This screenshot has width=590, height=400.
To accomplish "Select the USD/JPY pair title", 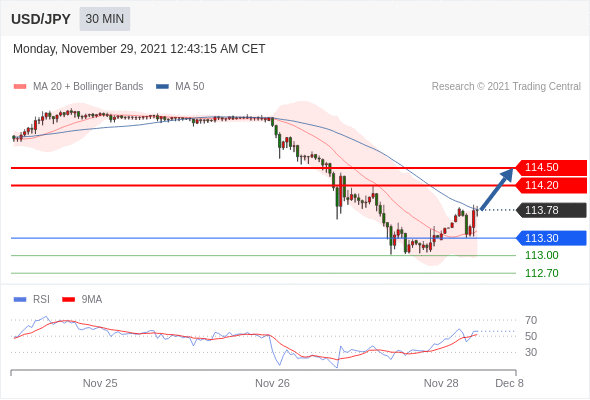I will pyautogui.click(x=41, y=19).
